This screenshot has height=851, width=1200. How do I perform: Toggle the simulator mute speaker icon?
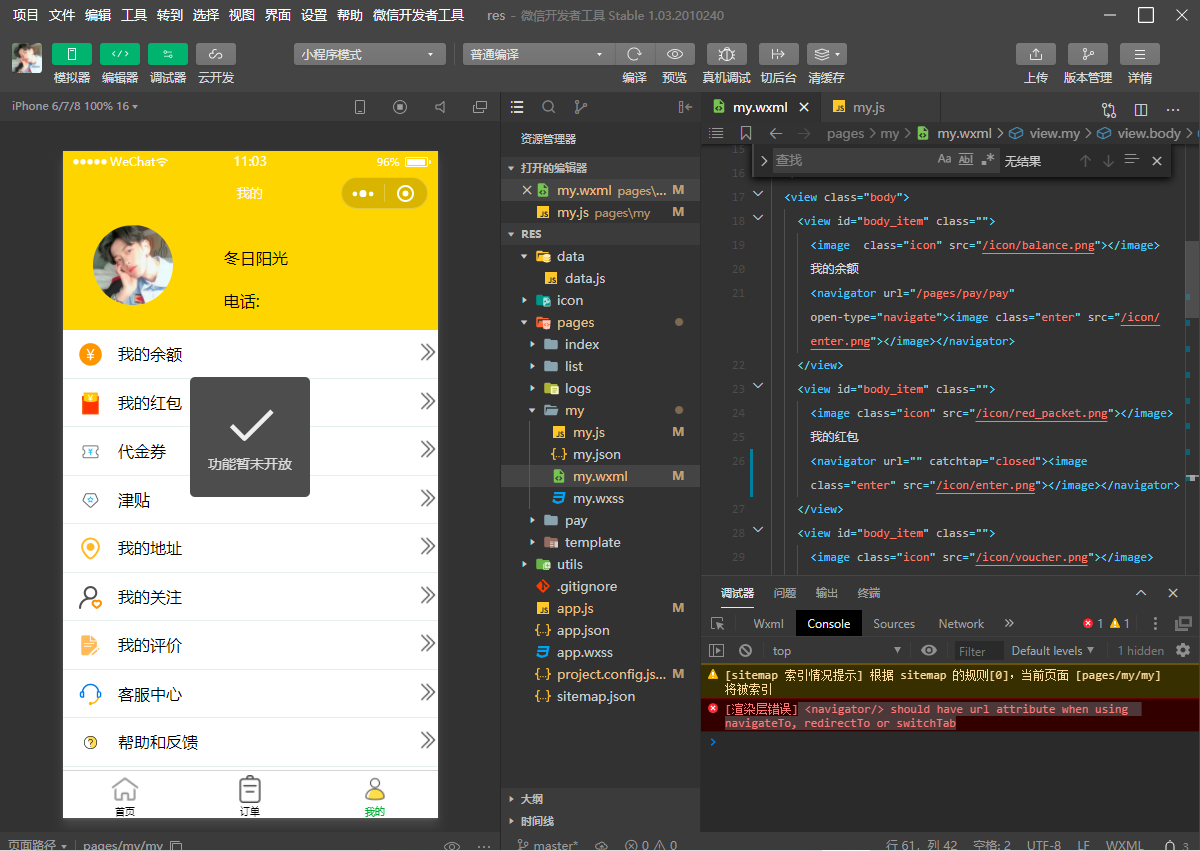click(440, 107)
